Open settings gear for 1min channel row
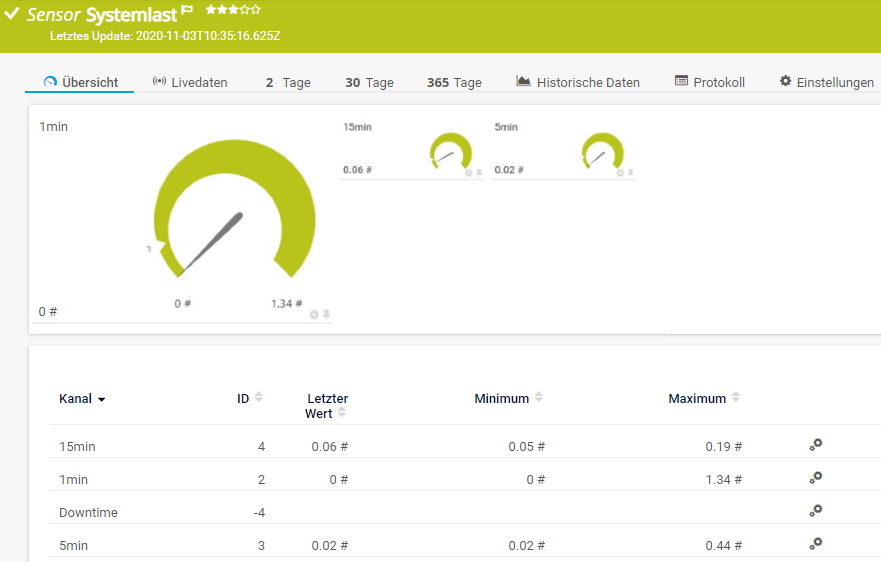Screen dimensions: 881x562 coord(815,478)
